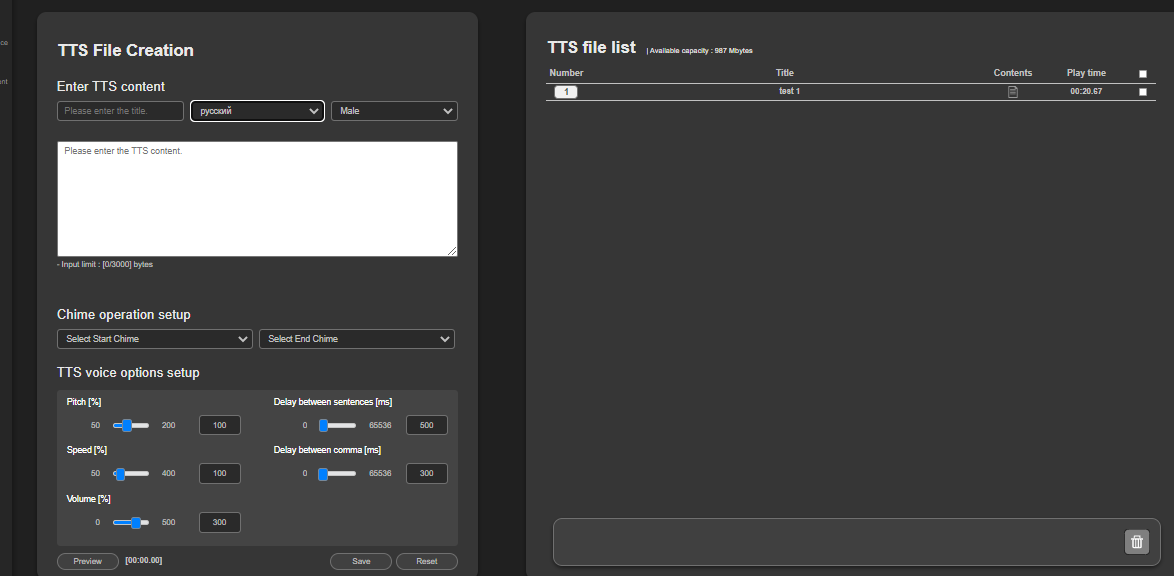Open the Male voice gender dropdown

click(x=395, y=111)
